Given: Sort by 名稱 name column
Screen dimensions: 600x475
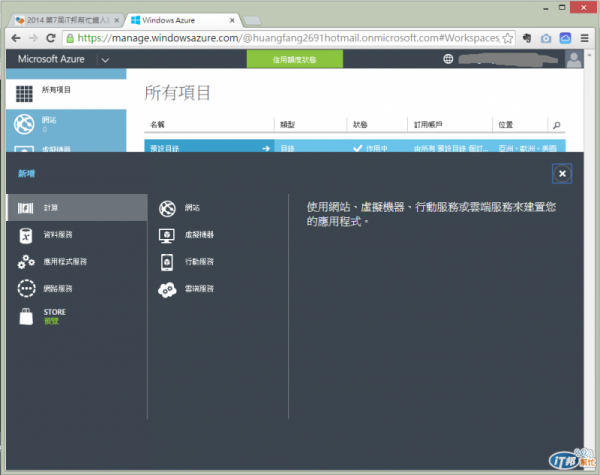Looking at the screenshot, I should click(157, 125).
